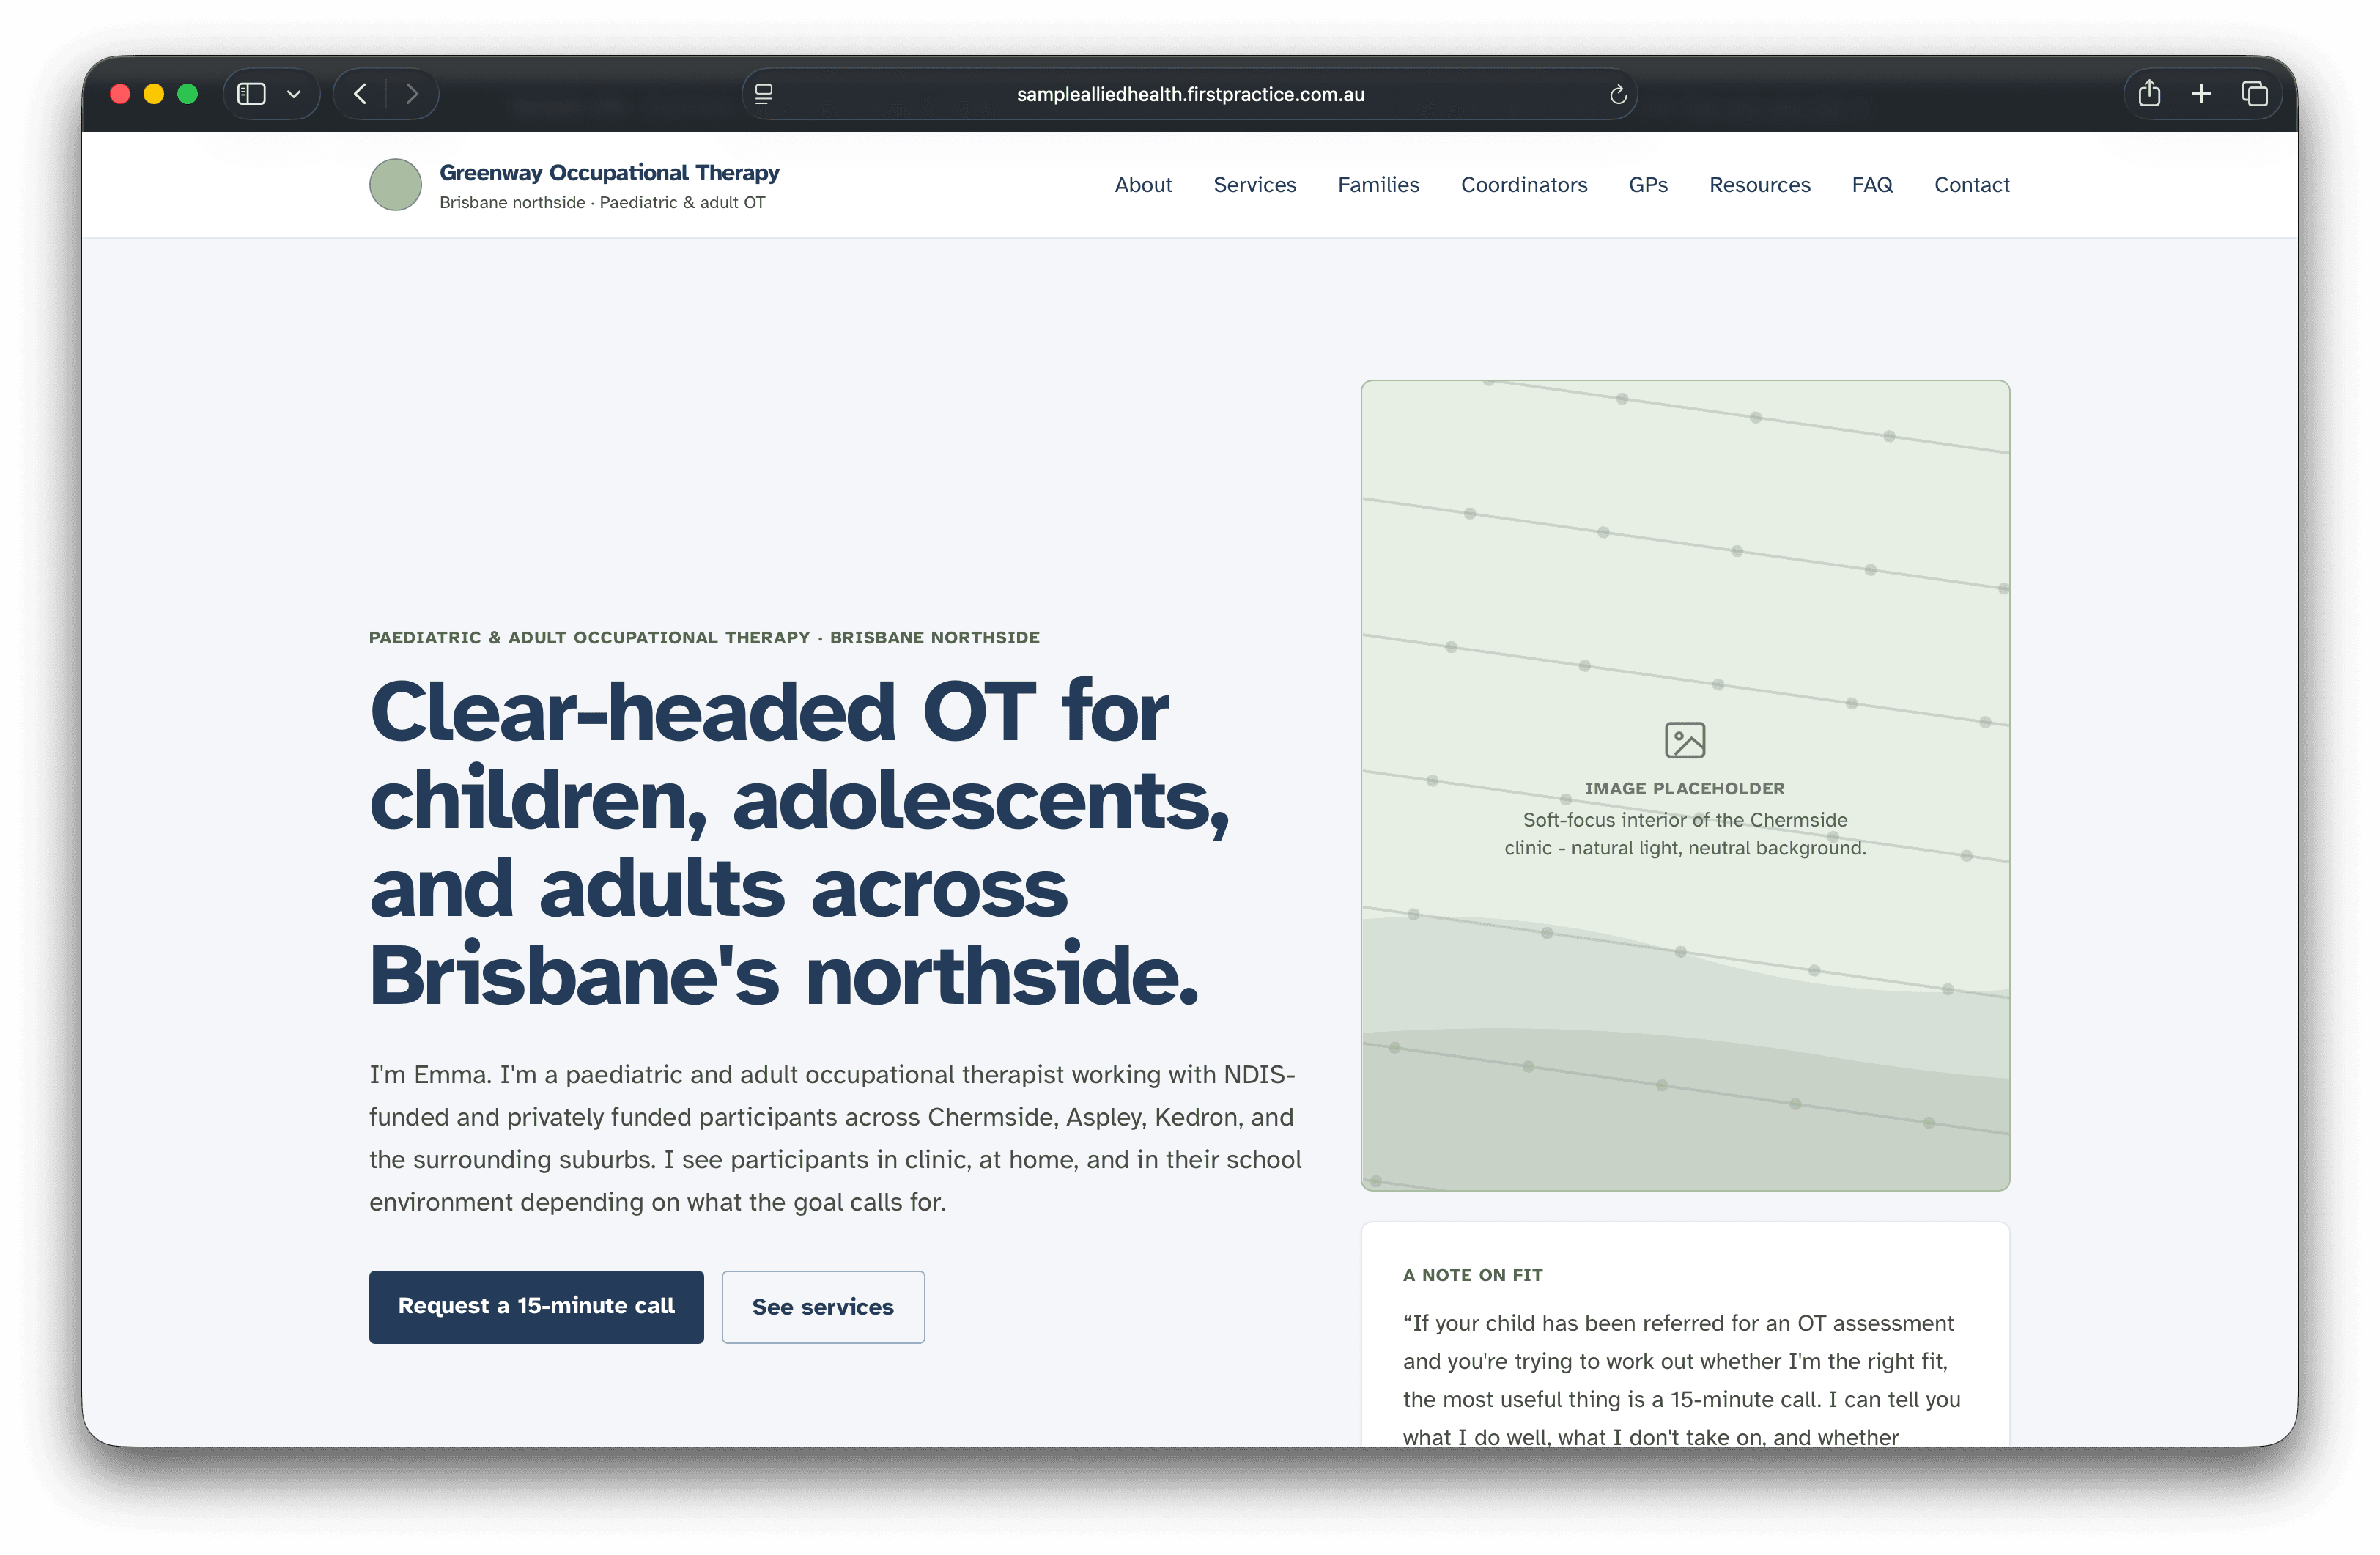Screen dimensions: 2380x1555
Task: Click the address bar URL field
Action: [x=1190, y=94]
